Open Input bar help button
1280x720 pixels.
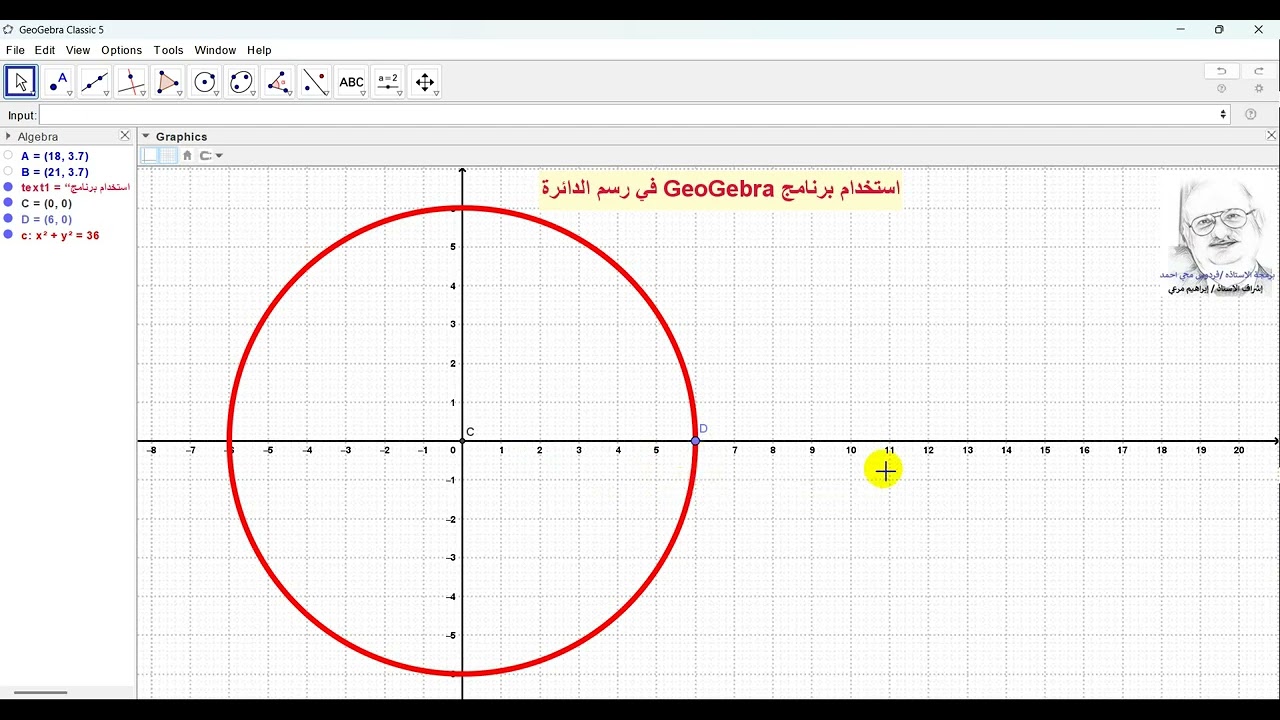(x=1251, y=115)
